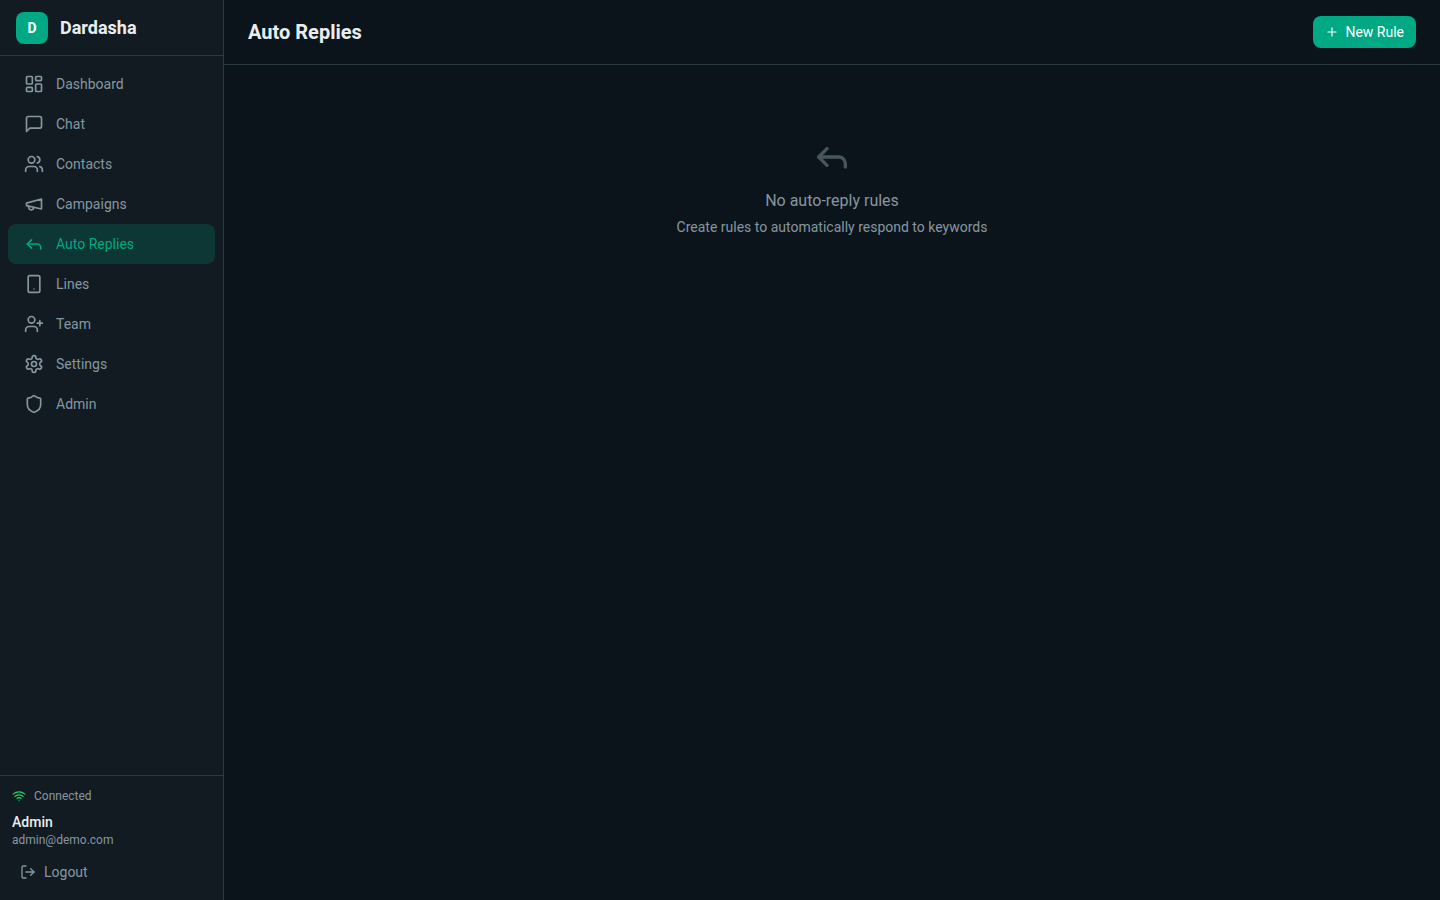This screenshot has width=1440, height=900.
Task: Click the Auto Replies arrow icon in sidebar
Action: pos(34,244)
